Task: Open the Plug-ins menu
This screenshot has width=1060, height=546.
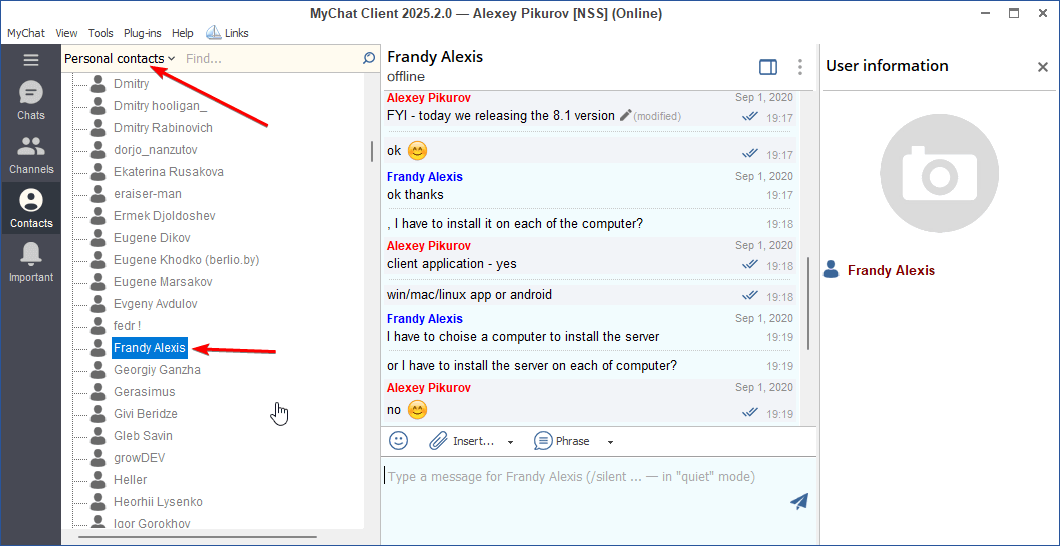Action: coord(143,33)
